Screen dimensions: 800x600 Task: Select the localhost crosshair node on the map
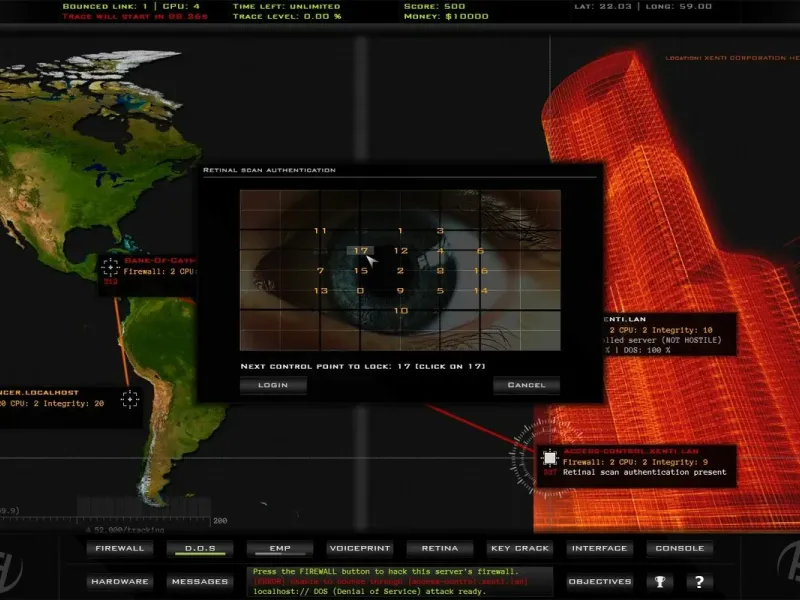pos(130,399)
